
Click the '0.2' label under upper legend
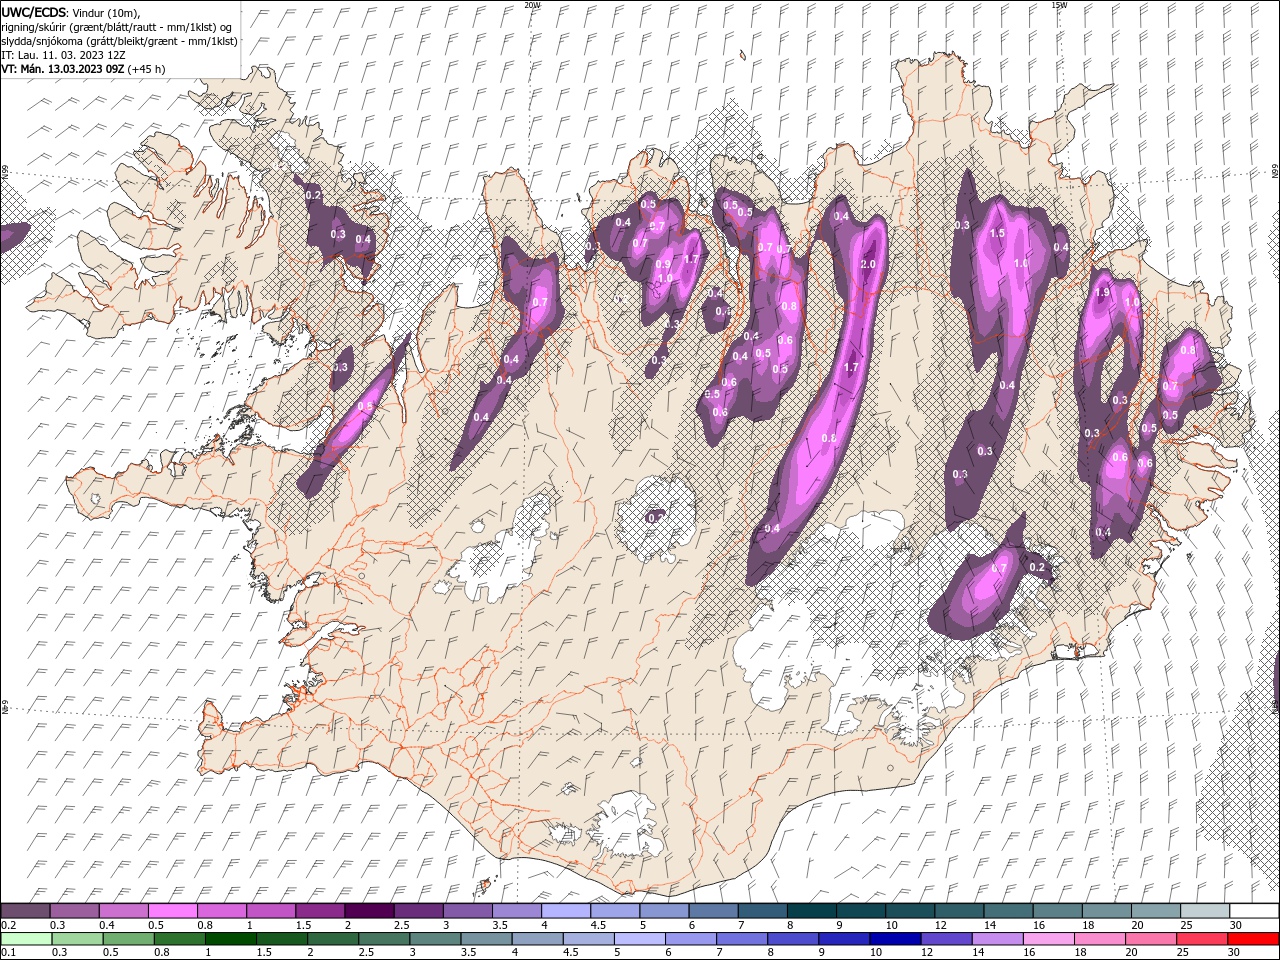point(7,925)
